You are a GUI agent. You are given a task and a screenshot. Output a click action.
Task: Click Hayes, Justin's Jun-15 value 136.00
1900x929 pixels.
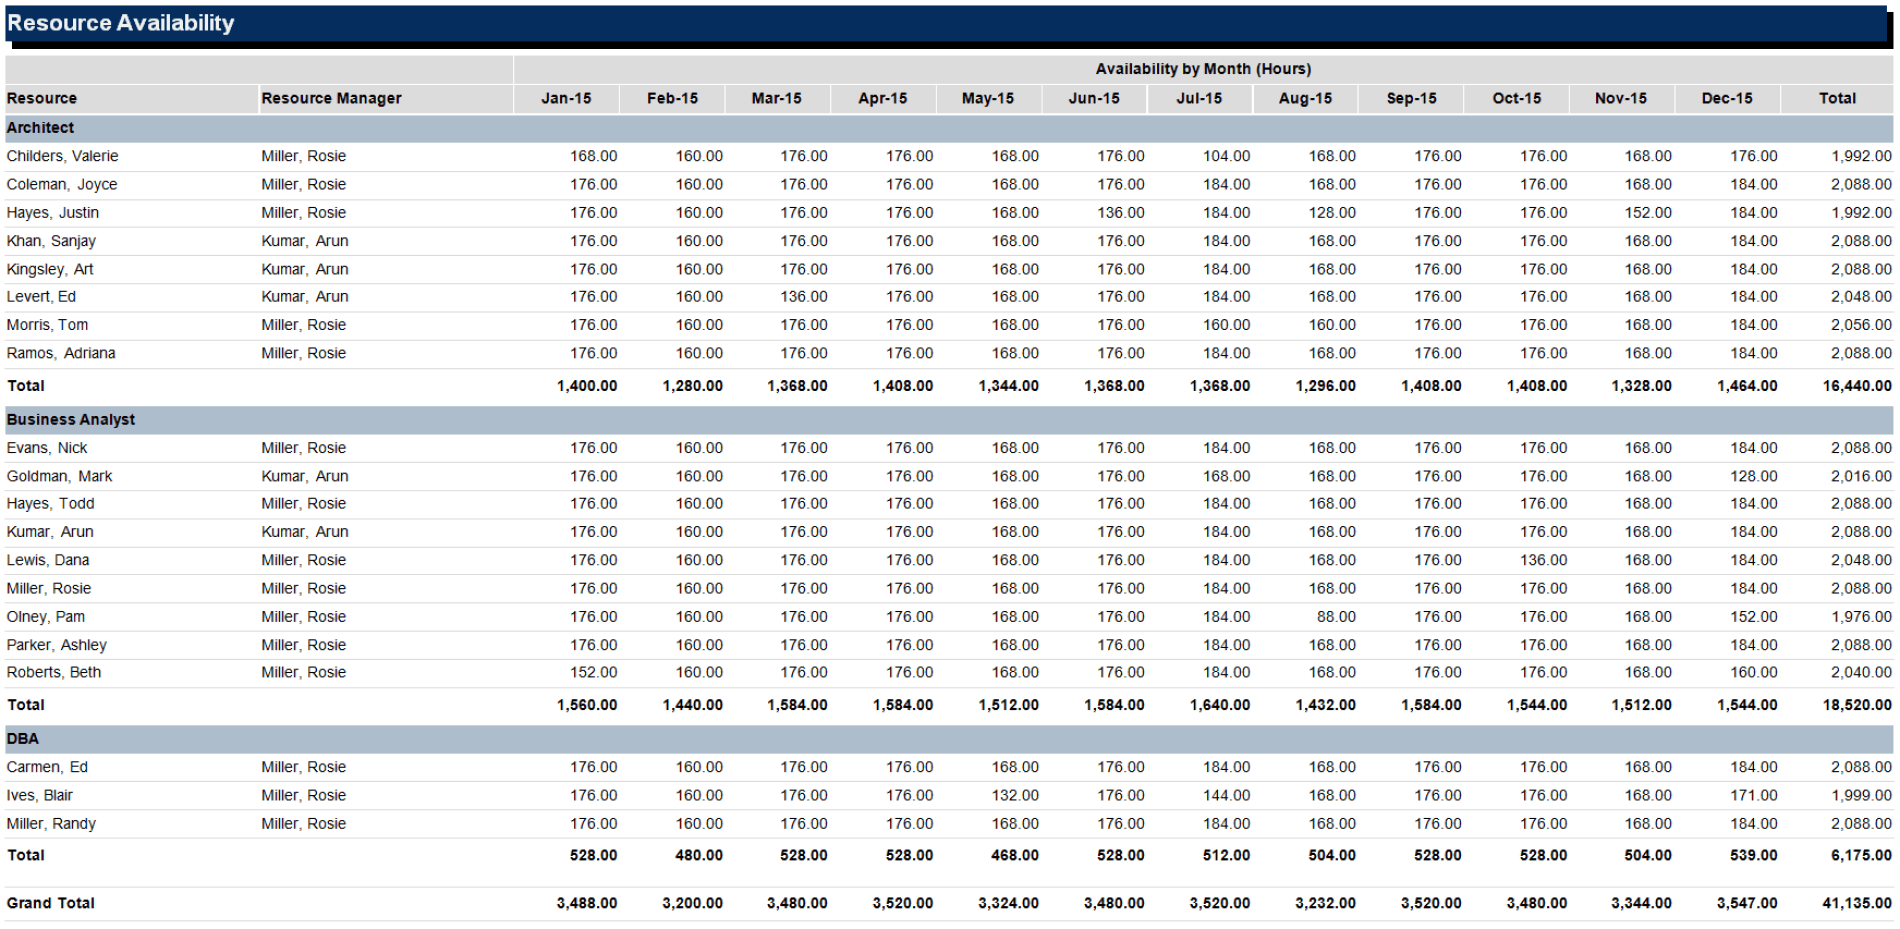(x=1121, y=213)
